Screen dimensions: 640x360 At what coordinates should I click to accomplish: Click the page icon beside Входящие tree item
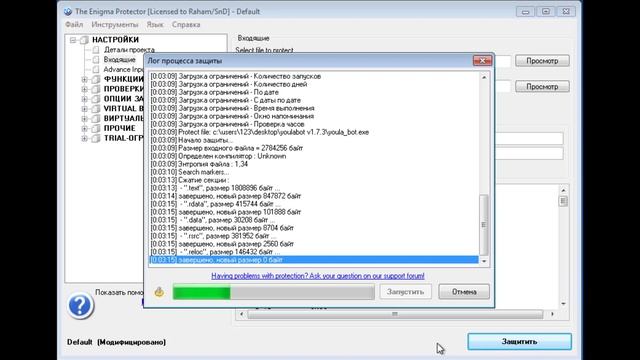pos(96,60)
